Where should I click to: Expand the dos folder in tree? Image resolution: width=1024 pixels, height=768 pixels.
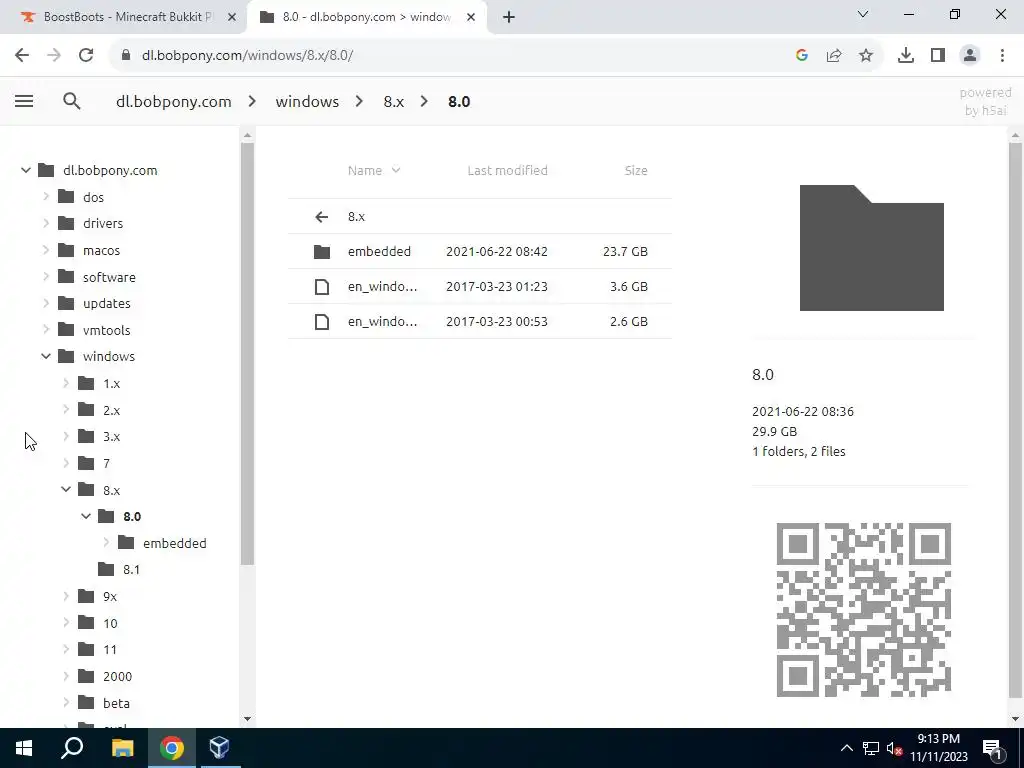point(46,197)
